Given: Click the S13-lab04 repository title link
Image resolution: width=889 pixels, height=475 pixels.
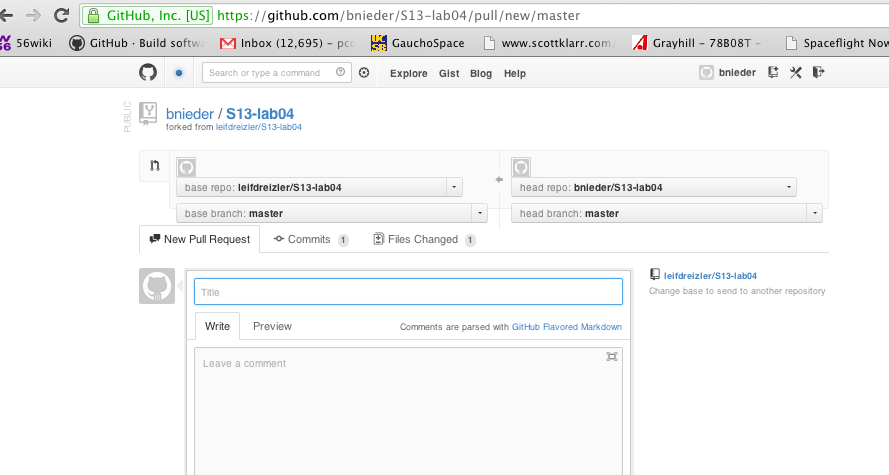Looking at the screenshot, I should coord(260,113).
